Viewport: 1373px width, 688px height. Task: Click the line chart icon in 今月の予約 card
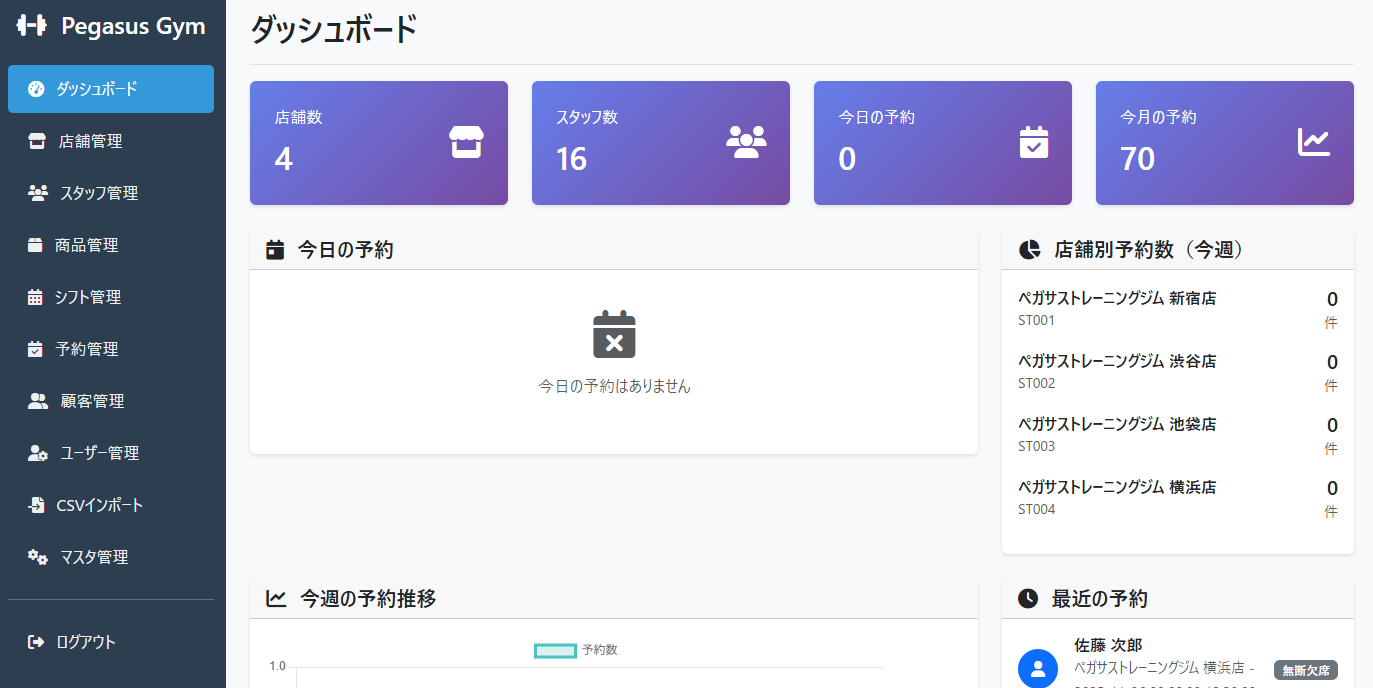coord(1314,142)
